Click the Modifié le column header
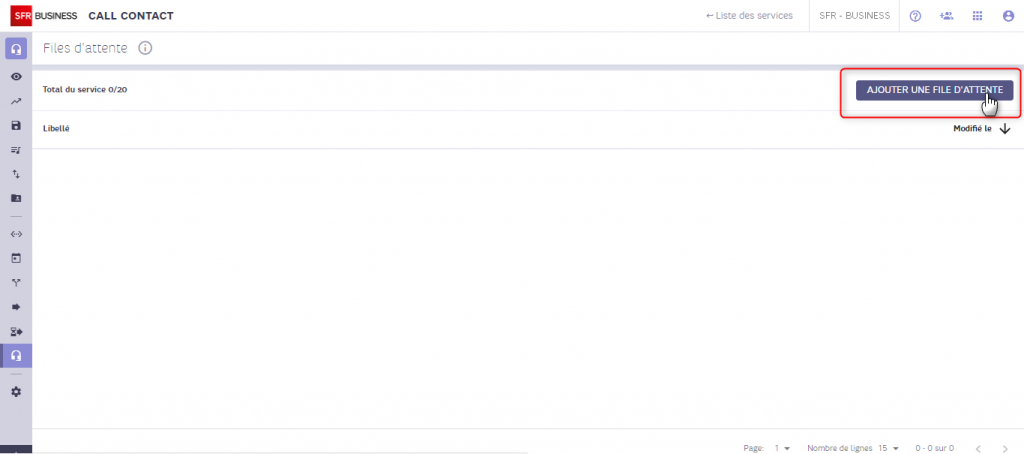The width and height of the screenshot is (1024, 454). 972,129
